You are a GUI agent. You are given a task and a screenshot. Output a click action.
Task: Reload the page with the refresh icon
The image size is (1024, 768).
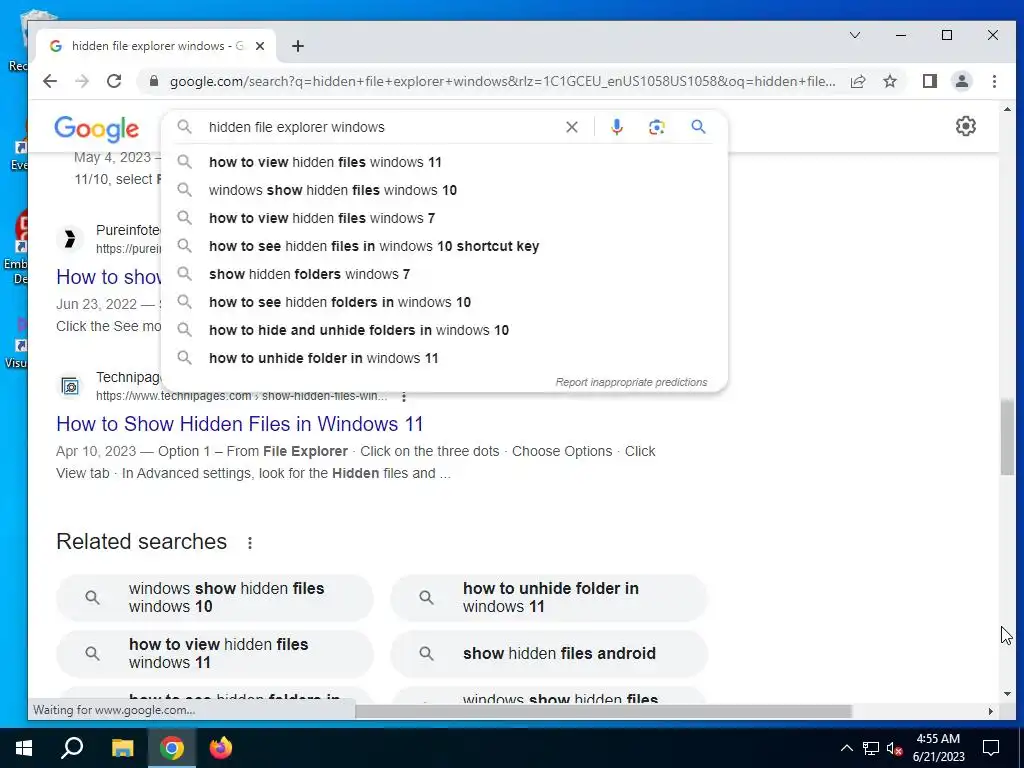pos(114,81)
